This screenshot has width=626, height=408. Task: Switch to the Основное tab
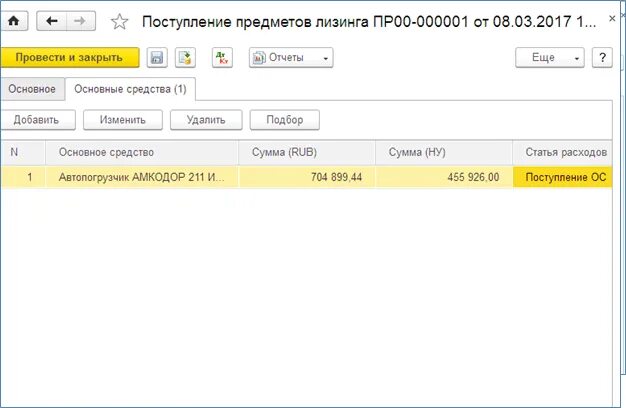click(32, 89)
